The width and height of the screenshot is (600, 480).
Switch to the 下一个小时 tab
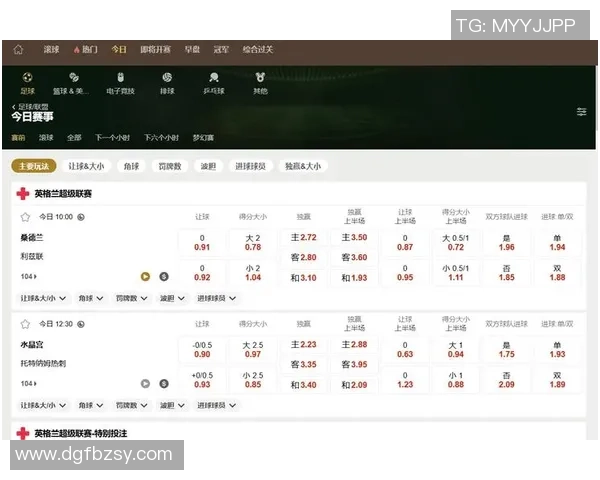pos(112,137)
